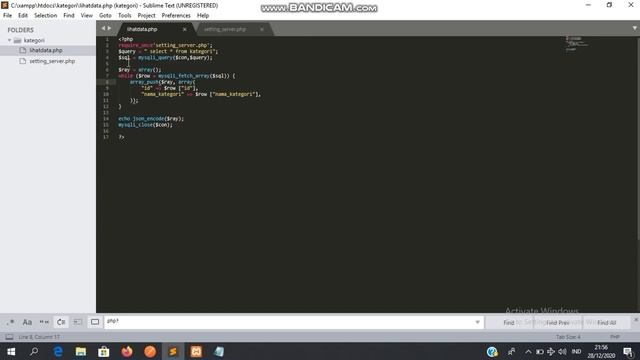Go to previous tab arrow
Viewport: 640px width, 360px height.
coord(103,28)
